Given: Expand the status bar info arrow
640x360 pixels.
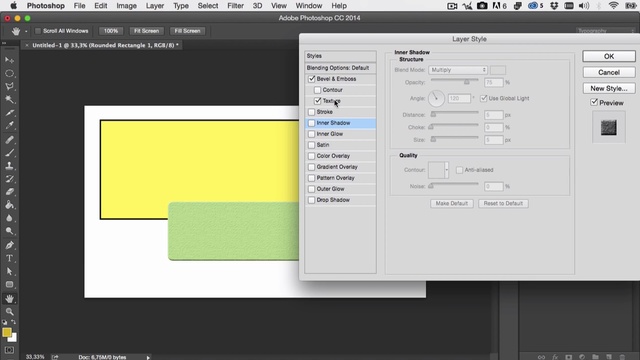Looking at the screenshot, I should (x=148, y=357).
